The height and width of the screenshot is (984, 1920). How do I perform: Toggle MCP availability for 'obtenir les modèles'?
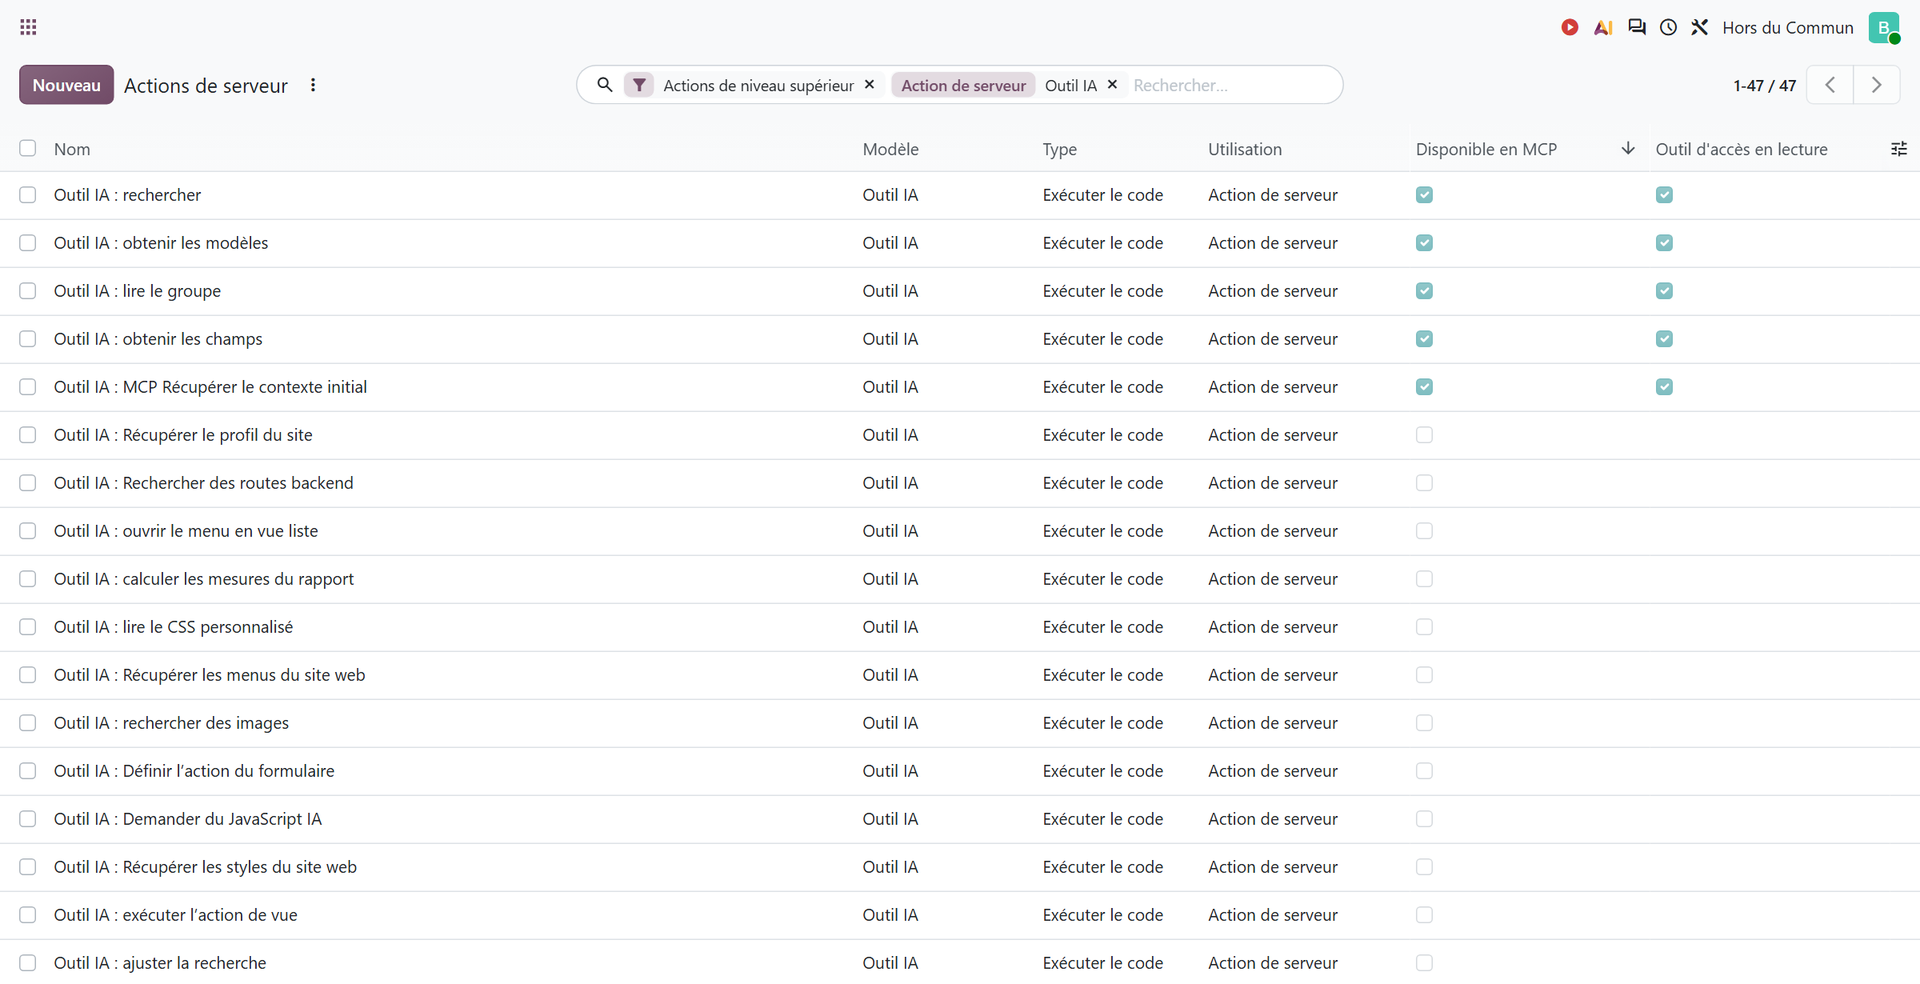pyautogui.click(x=1425, y=243)
